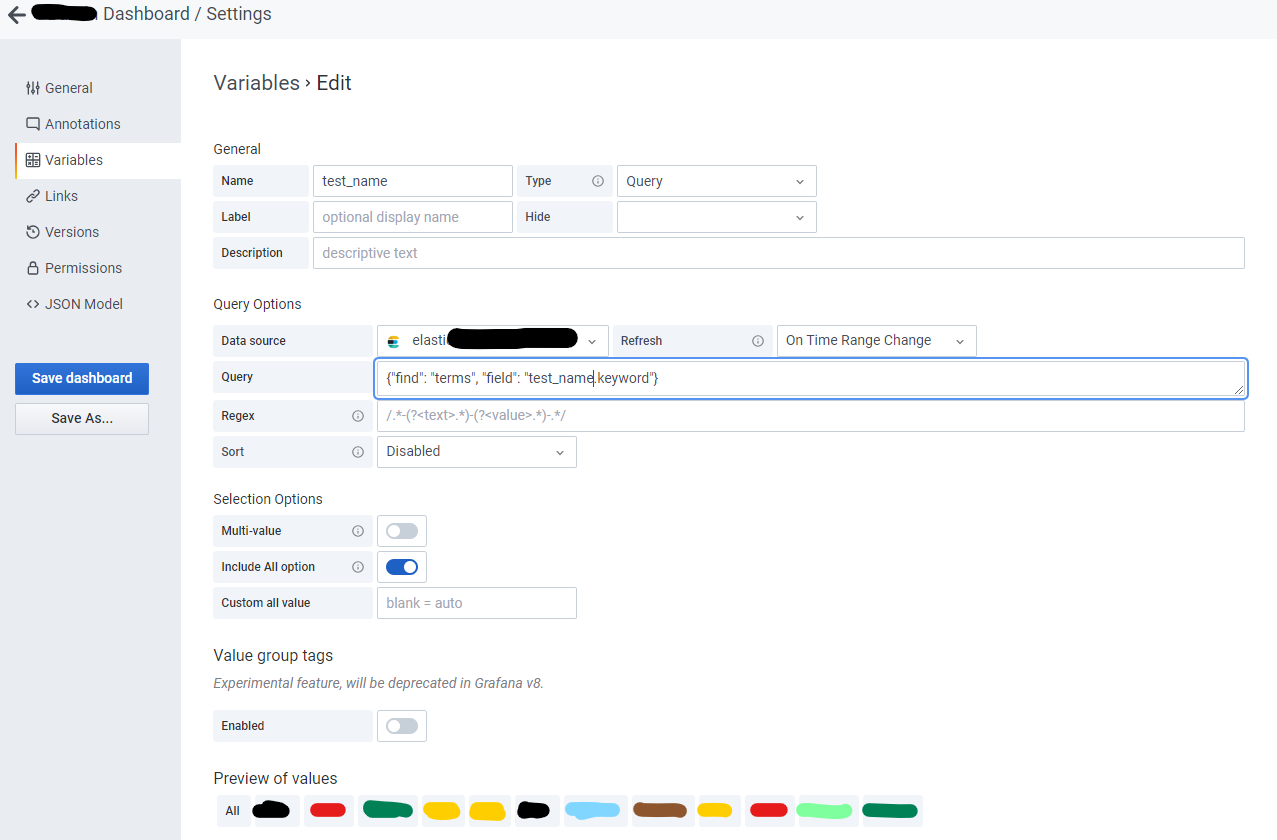Click inside the Custom all value field
Screen dimensions: 1277x840
(x=476, y=603)
